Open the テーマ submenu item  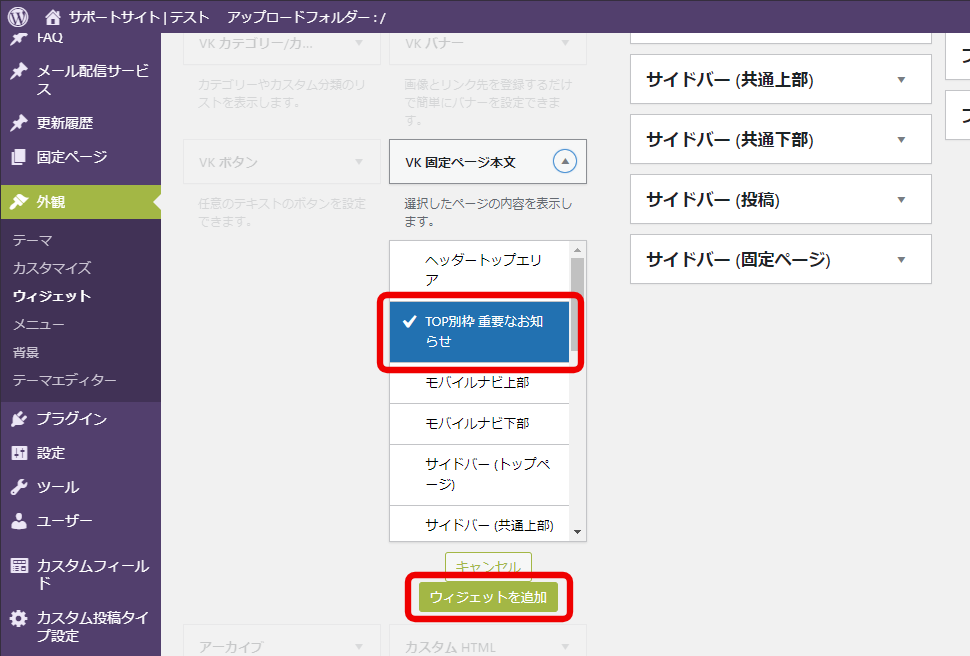pyautogui.click(x=32, y=240)
